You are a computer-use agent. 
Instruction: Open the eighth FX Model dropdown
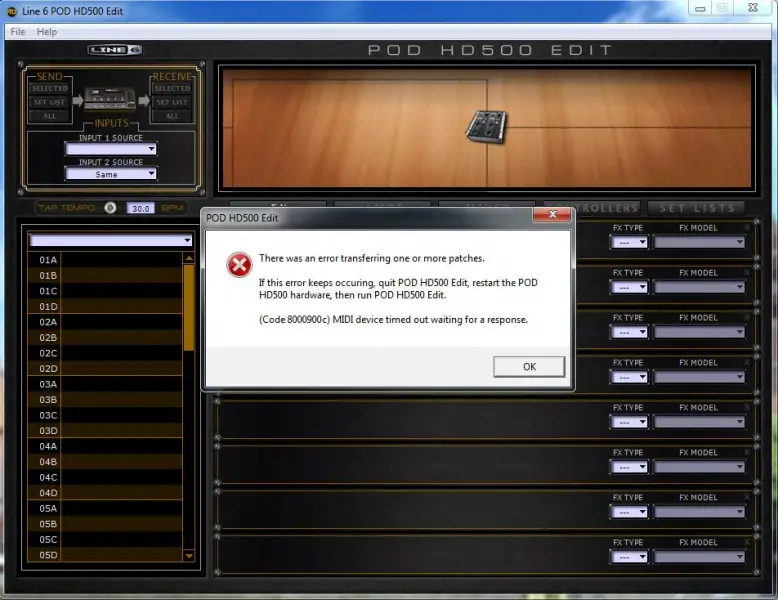click(699, 557)
